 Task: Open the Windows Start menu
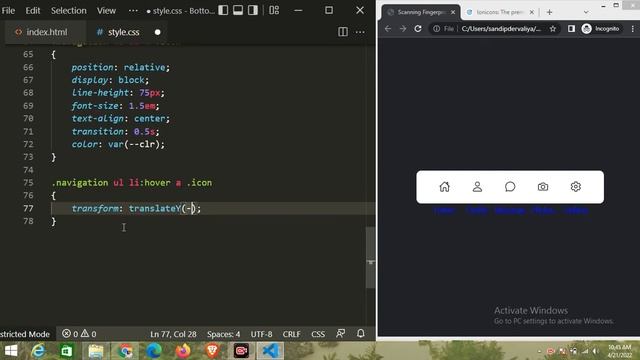click(x=11, y=351)
